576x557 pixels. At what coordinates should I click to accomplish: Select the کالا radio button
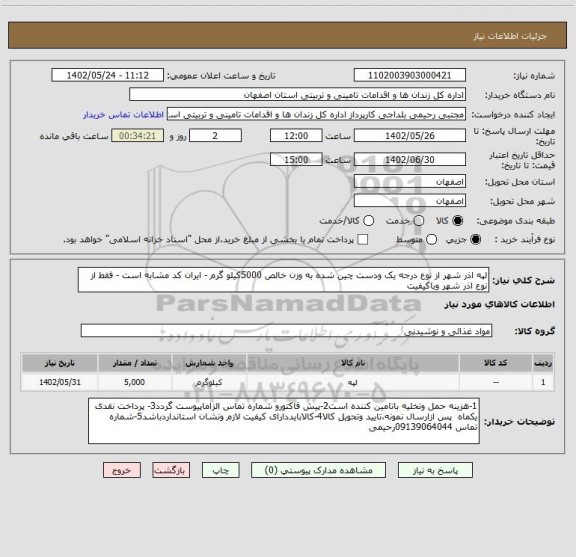(x=458, y=221)
